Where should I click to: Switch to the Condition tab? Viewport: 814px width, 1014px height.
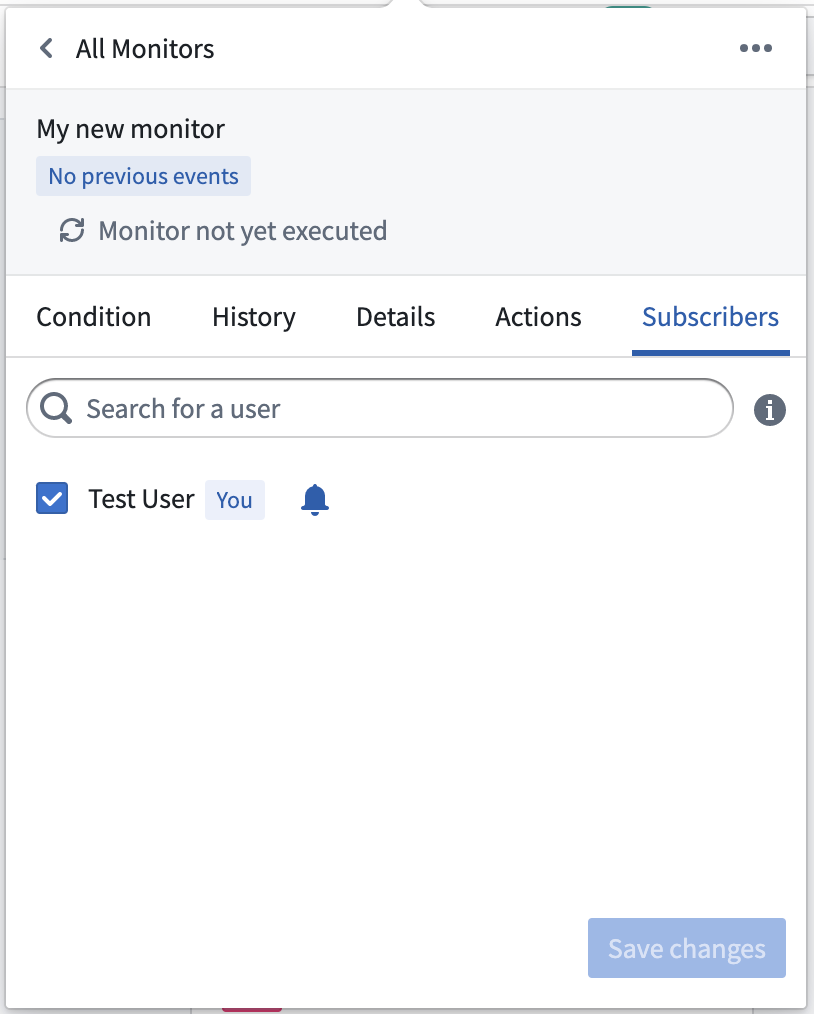[94, 317]
